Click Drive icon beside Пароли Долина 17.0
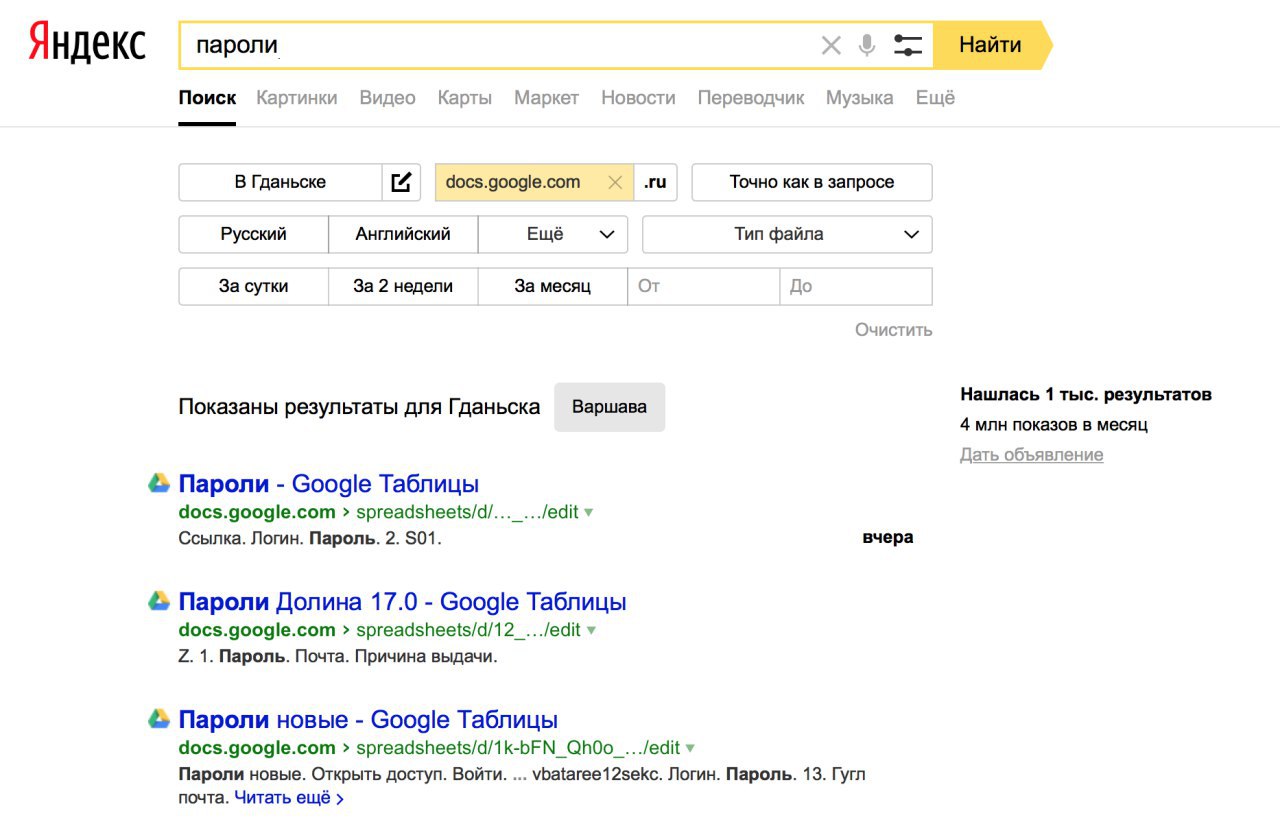Image resolution: width=1280 pixels, height=824 pixels. tap(159, 602)
